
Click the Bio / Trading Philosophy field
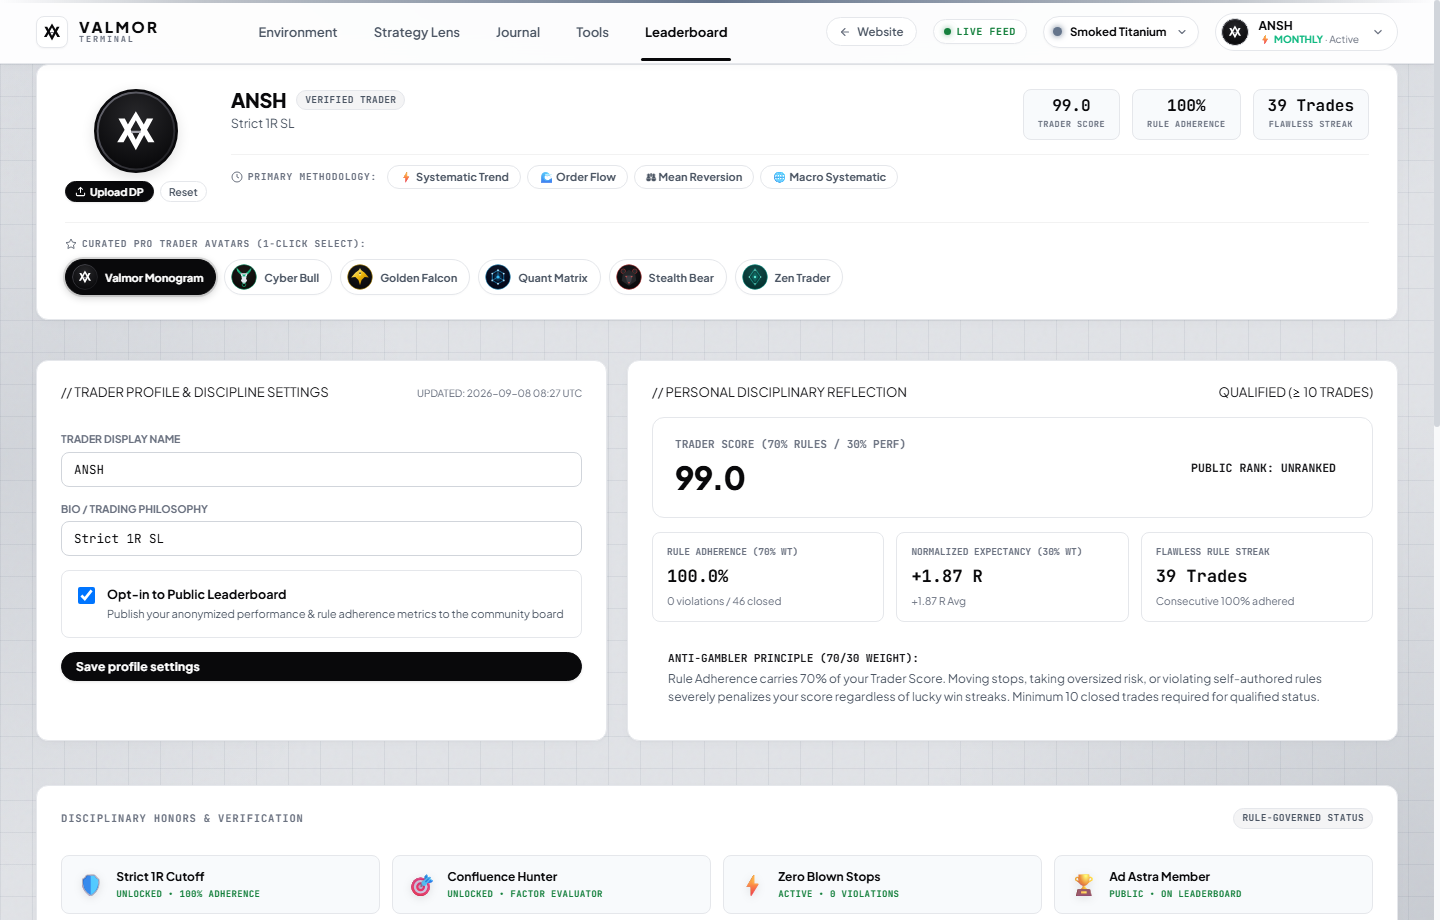point(321,539)
